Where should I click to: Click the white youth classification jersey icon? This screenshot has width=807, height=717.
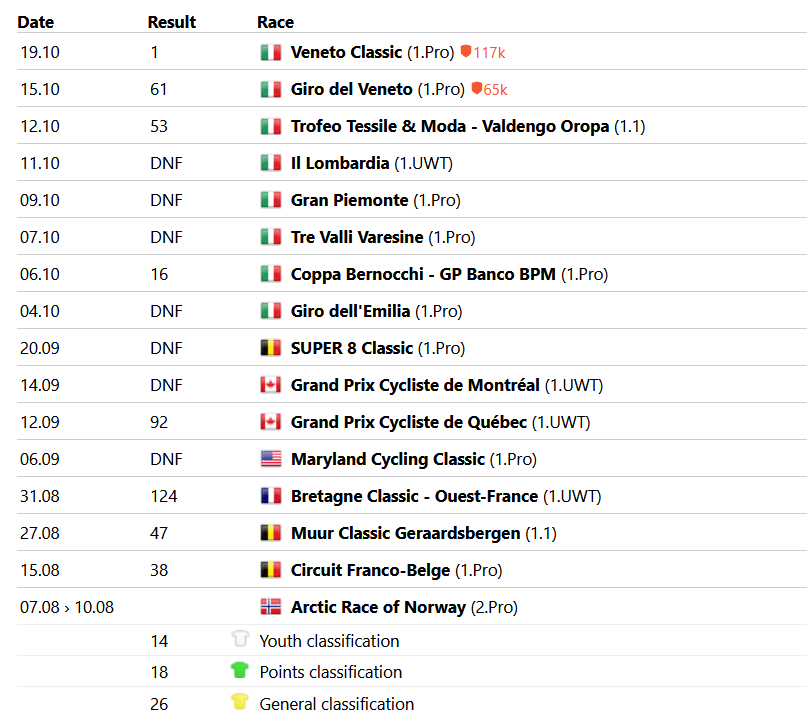click(239, 640)
